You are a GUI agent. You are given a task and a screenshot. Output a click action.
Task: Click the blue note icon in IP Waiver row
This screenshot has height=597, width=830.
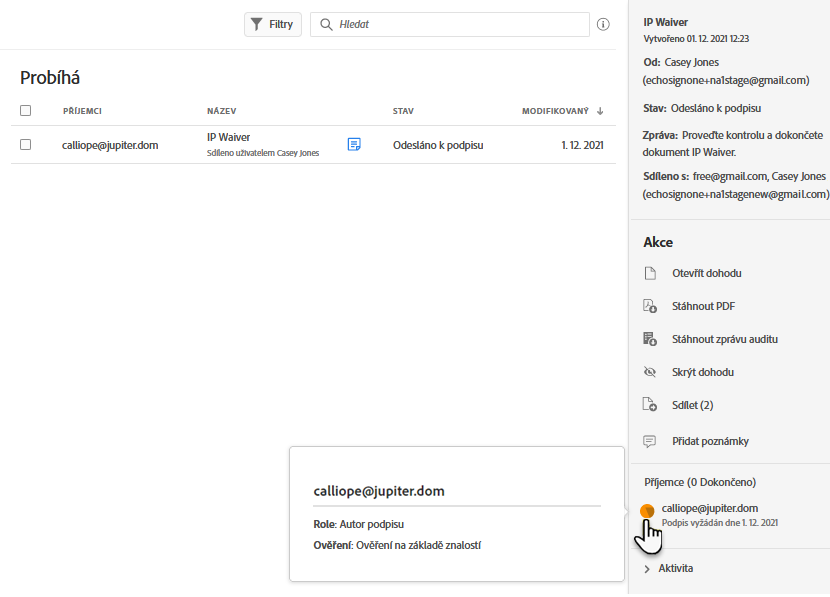(354, 144)
